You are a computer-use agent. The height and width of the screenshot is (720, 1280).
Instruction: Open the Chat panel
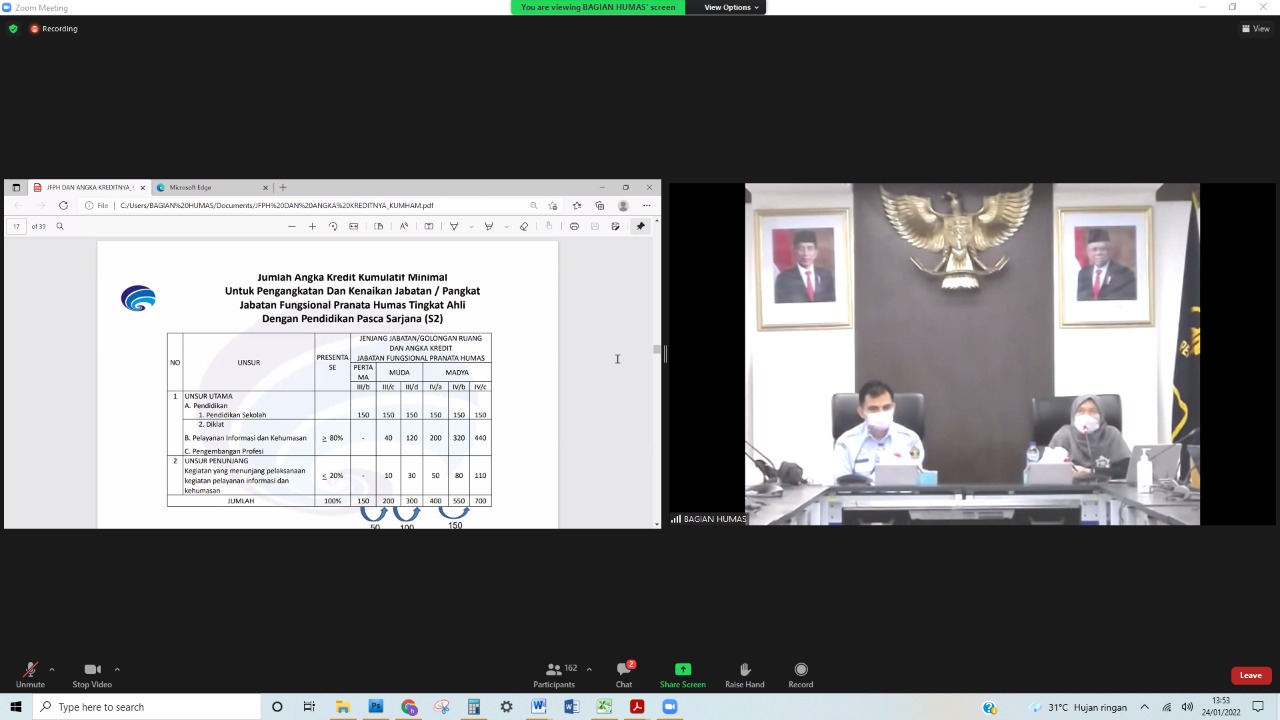pos(624,670)
